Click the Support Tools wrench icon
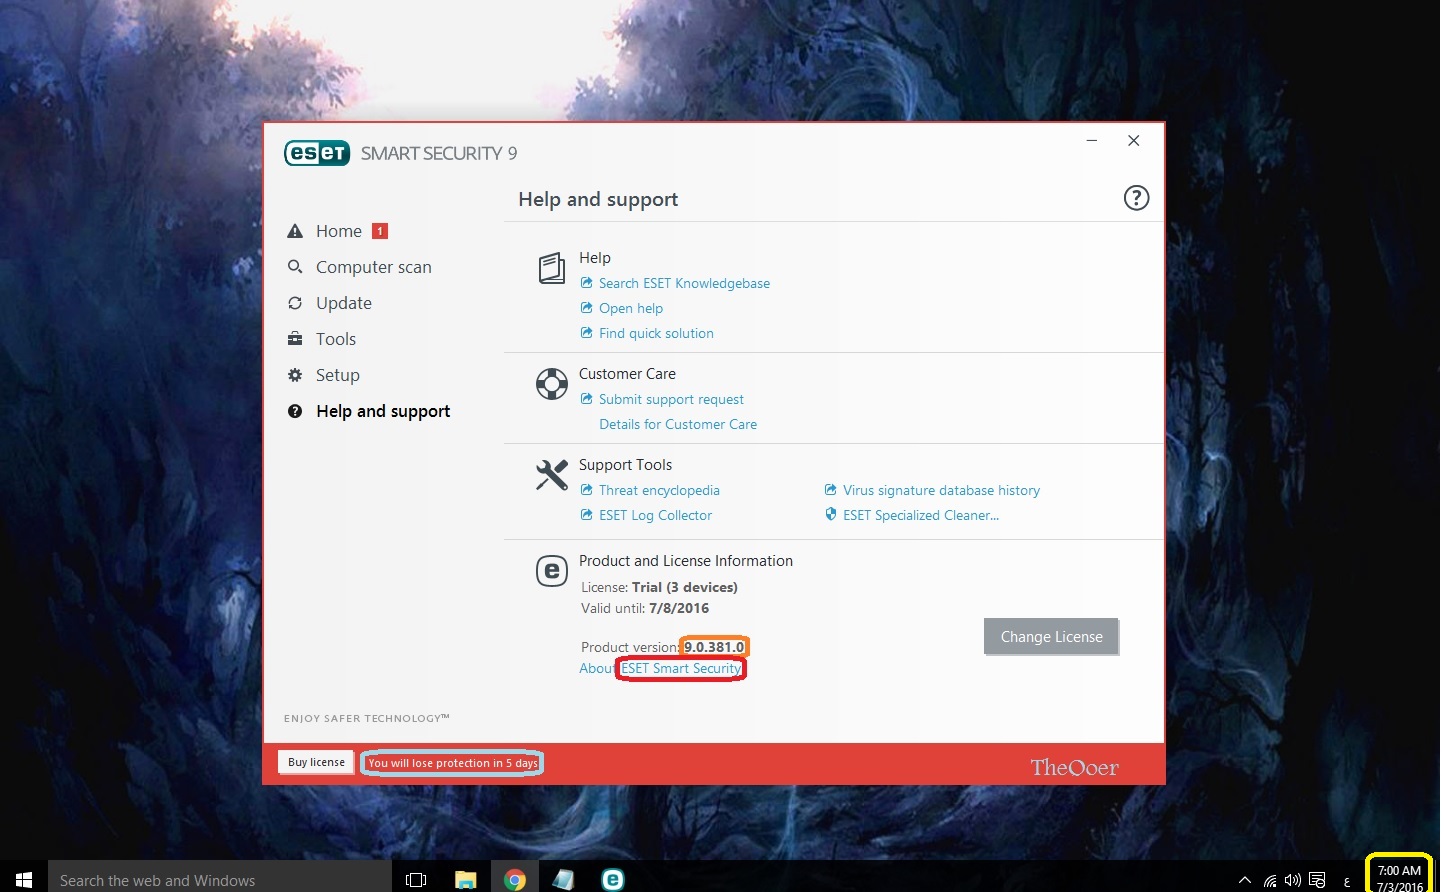The width and height of the screenshot is (1444, 892). click(552, 475)
